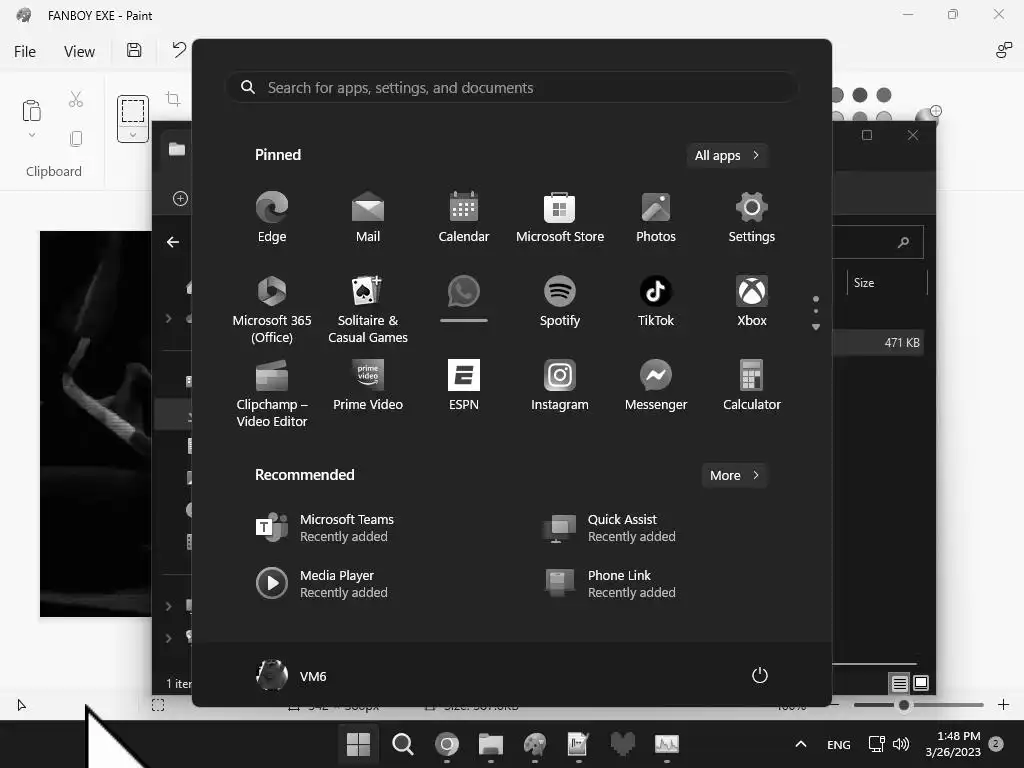1024x768 pixels.
Task: Open recommended Quick Assist
Action: [x=610, y=528]
